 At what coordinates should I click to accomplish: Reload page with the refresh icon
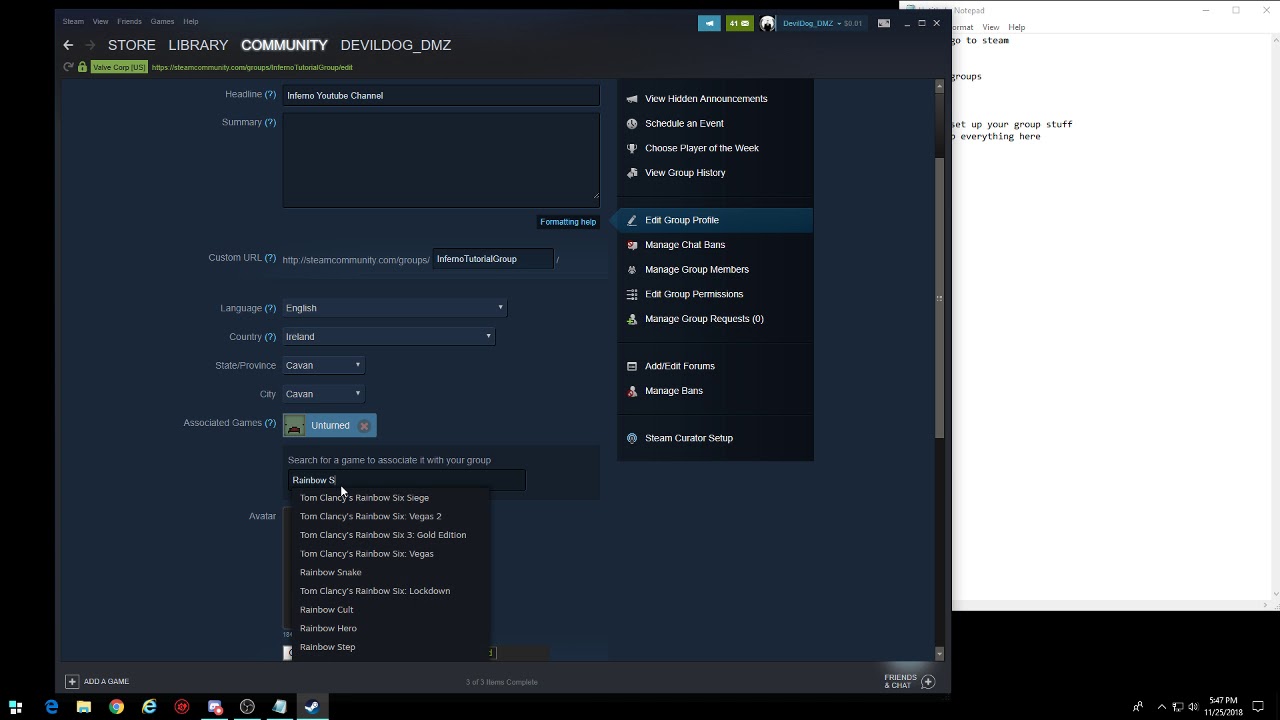pyautogui.click(x=68, y=67)
